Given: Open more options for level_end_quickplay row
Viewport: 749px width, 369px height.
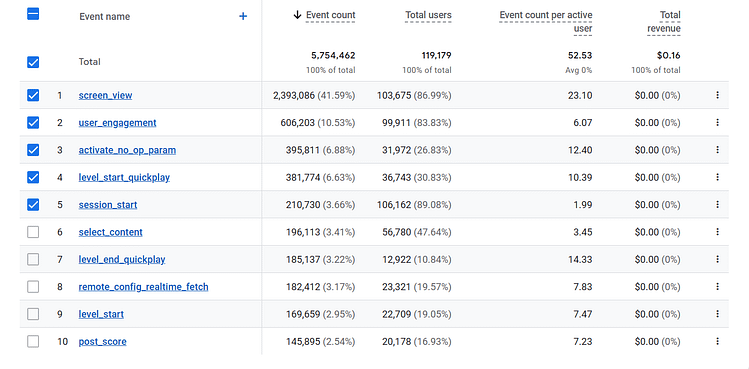Looking at the screenshot, I should [717, 260].
